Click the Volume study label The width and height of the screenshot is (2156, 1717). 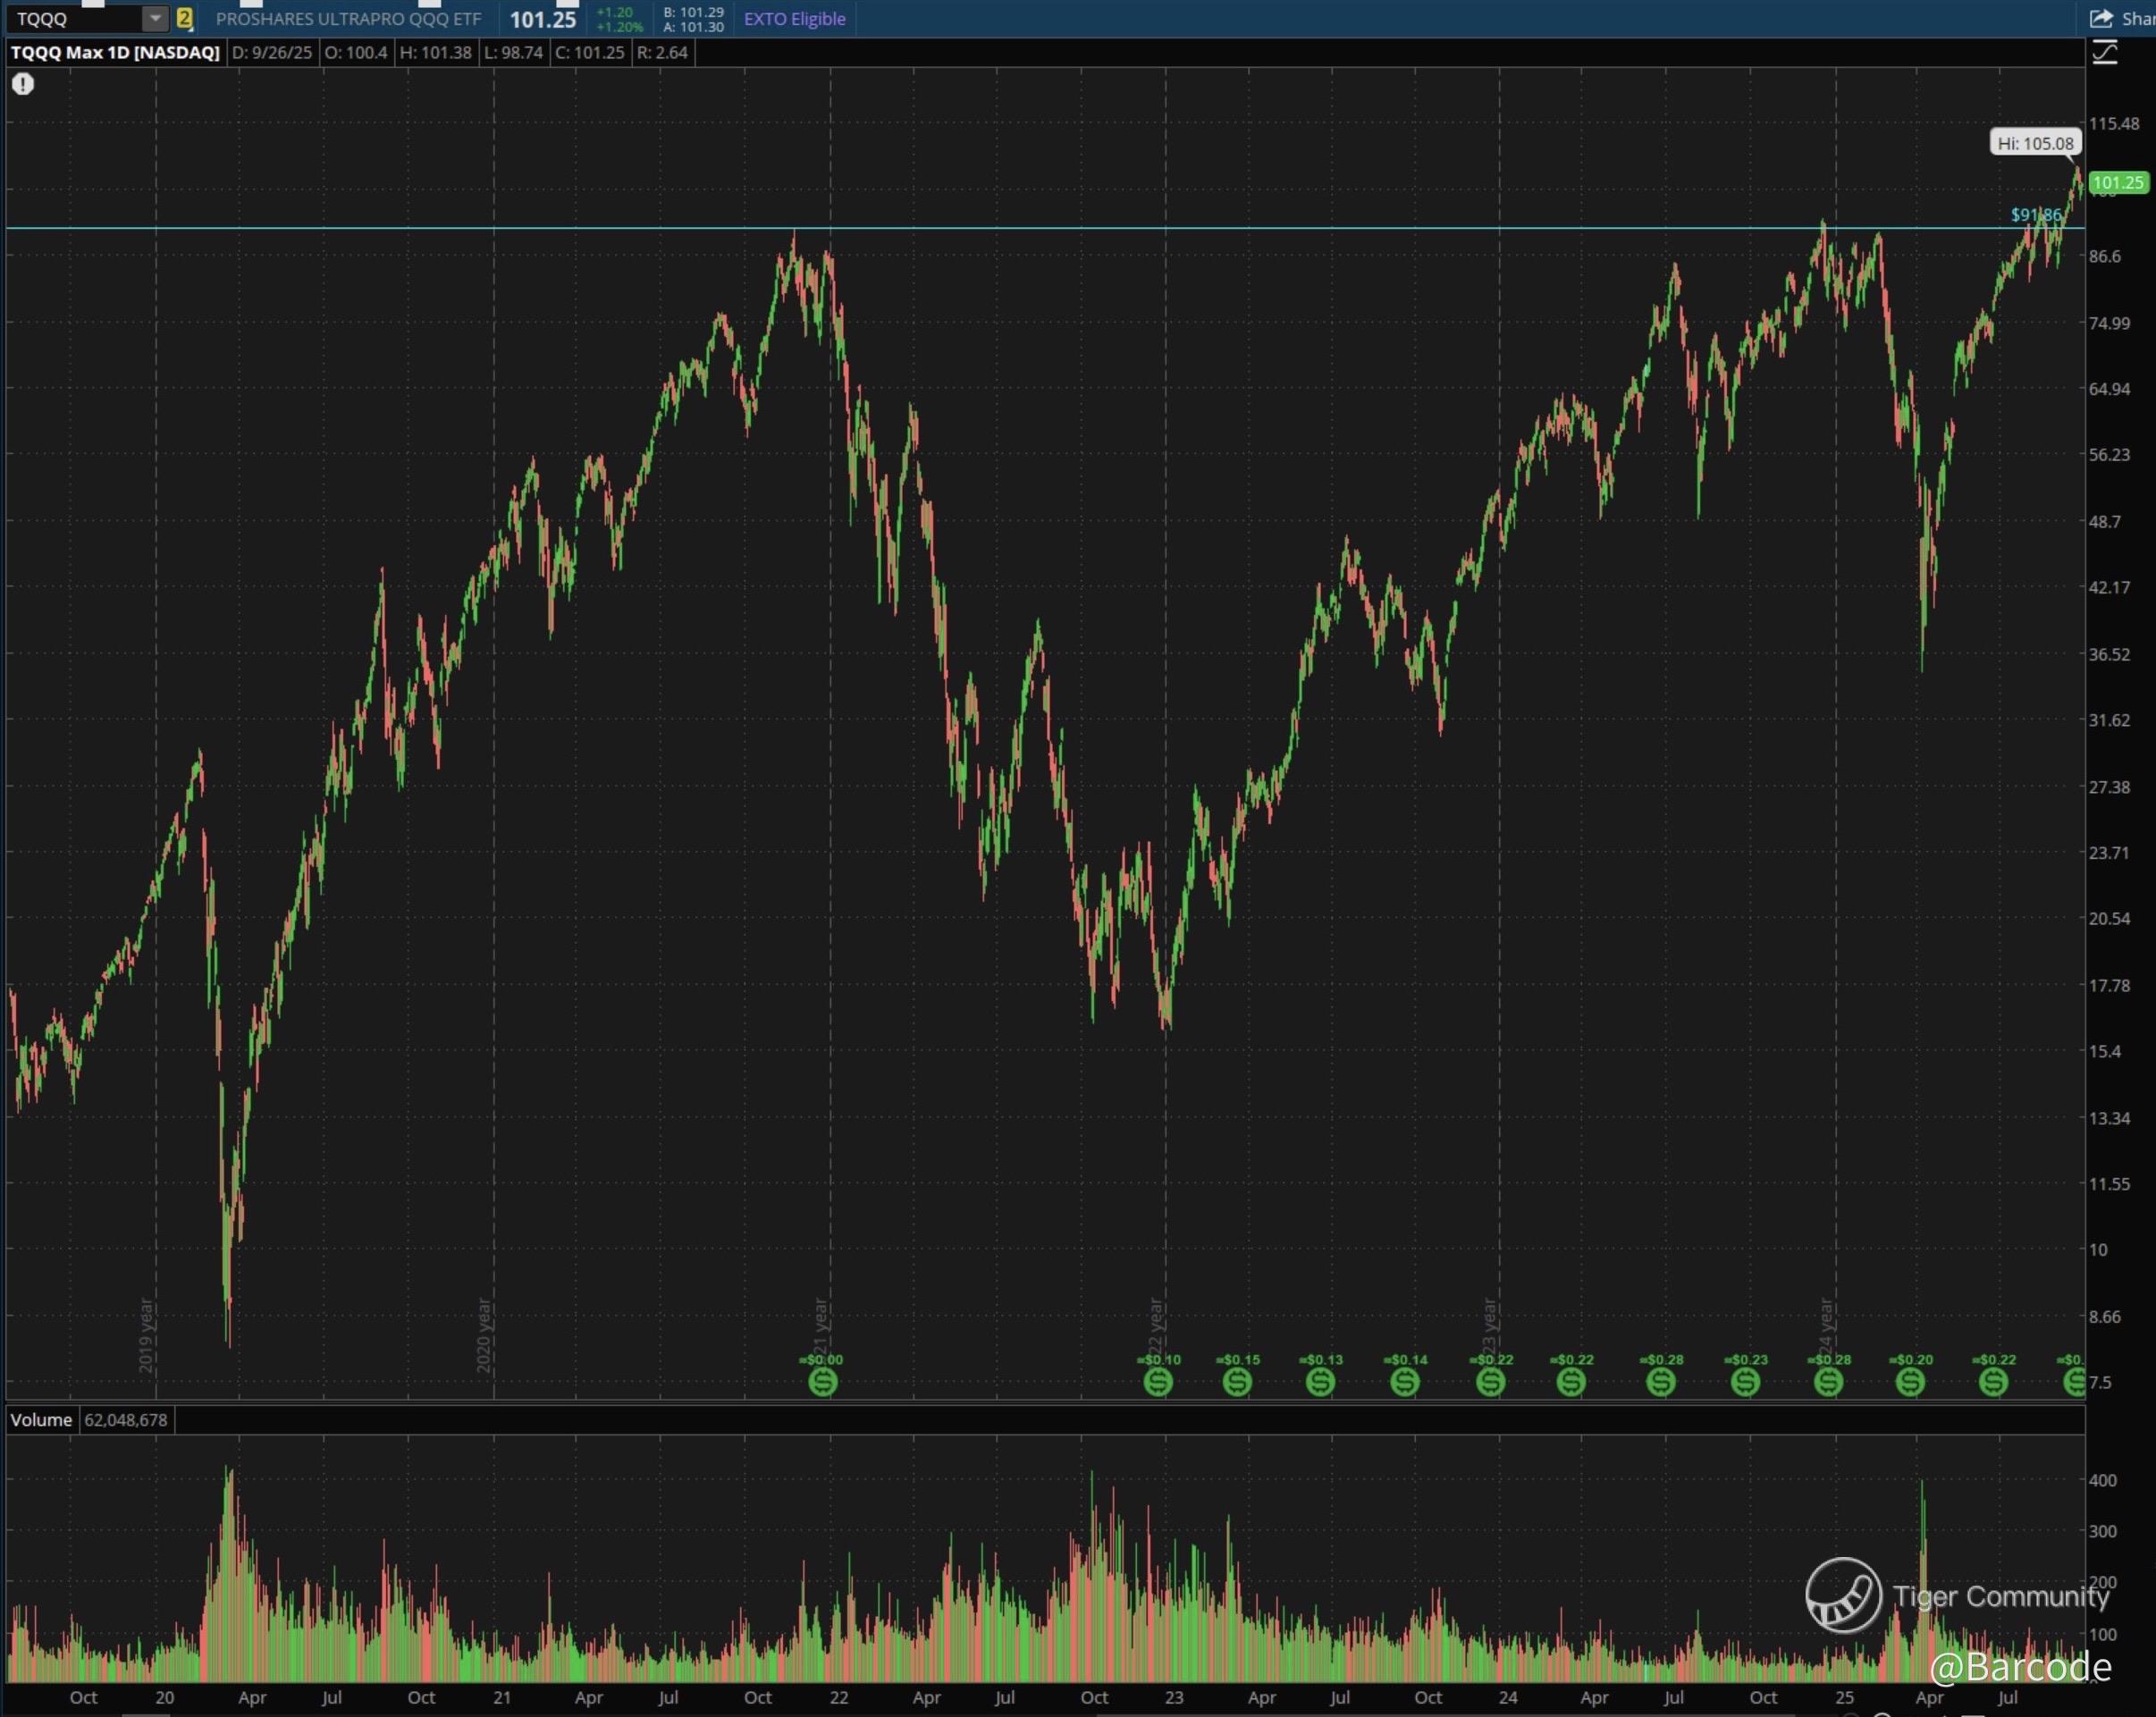click(41, 1419)
